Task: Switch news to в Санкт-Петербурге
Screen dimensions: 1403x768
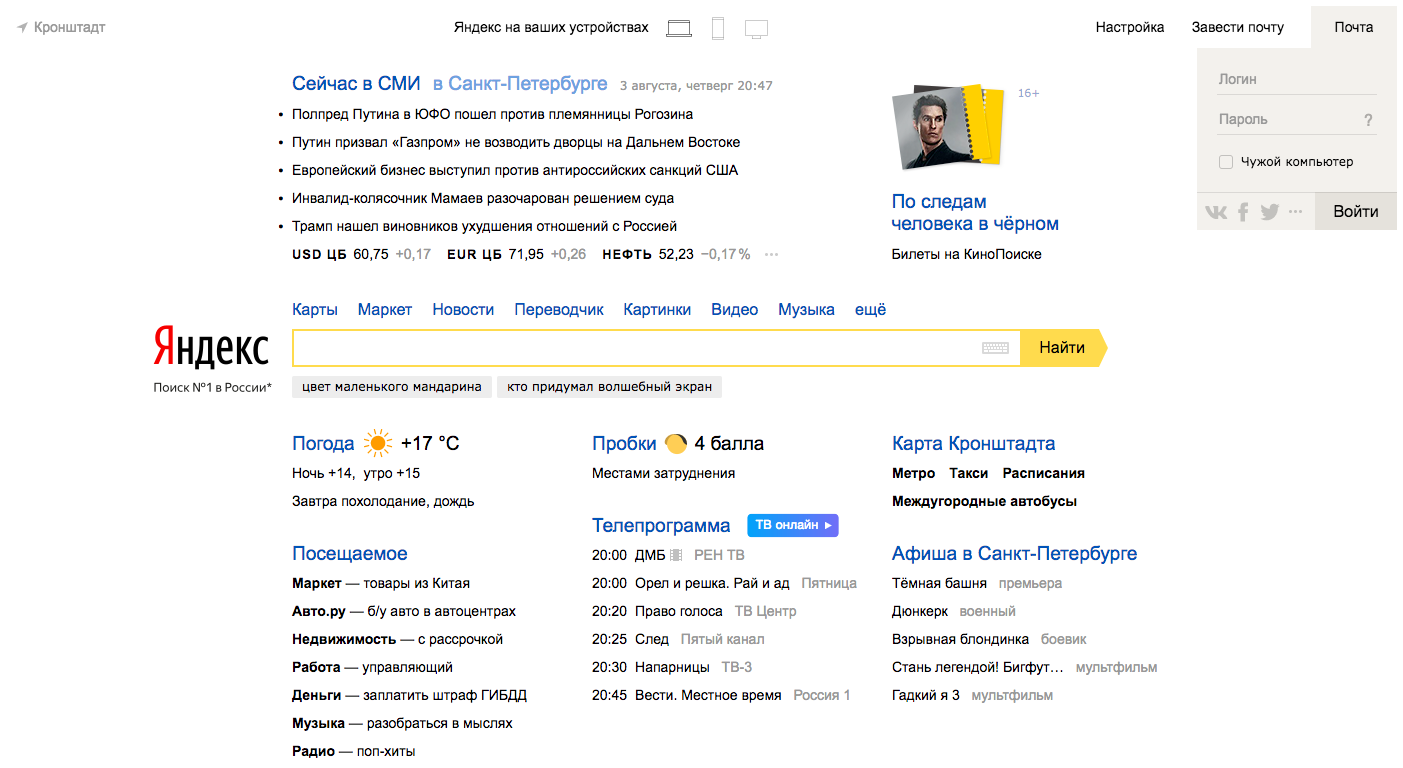Action: click(520, 84)
